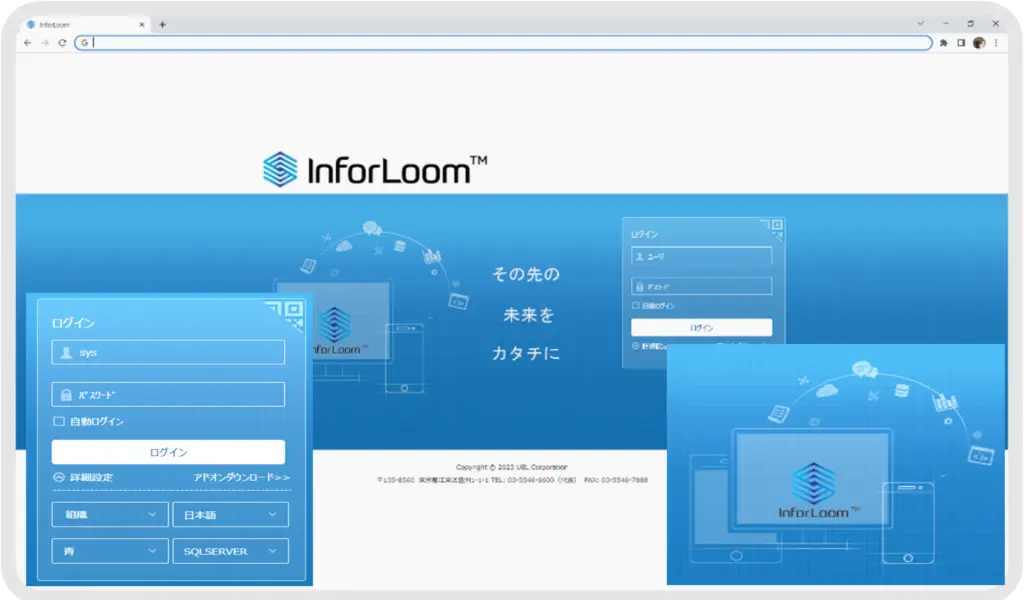Toggle the browser side panel icon
This screenshot has width=1024, height=600.
coord(961,42)
